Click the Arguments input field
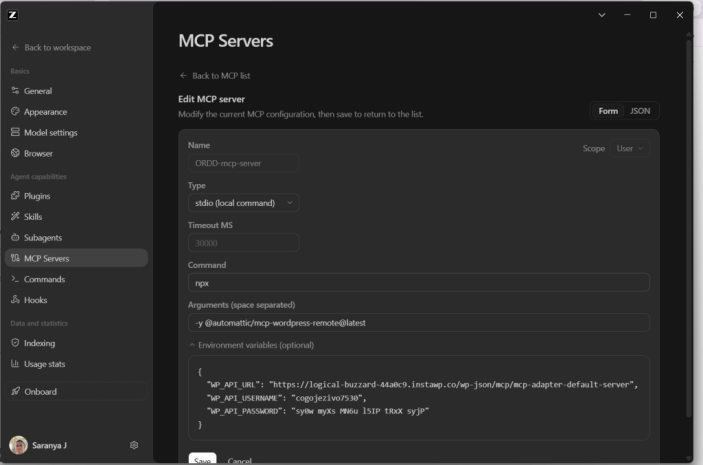The height and width of the screenshot is (465, 703). coord(419,322)
